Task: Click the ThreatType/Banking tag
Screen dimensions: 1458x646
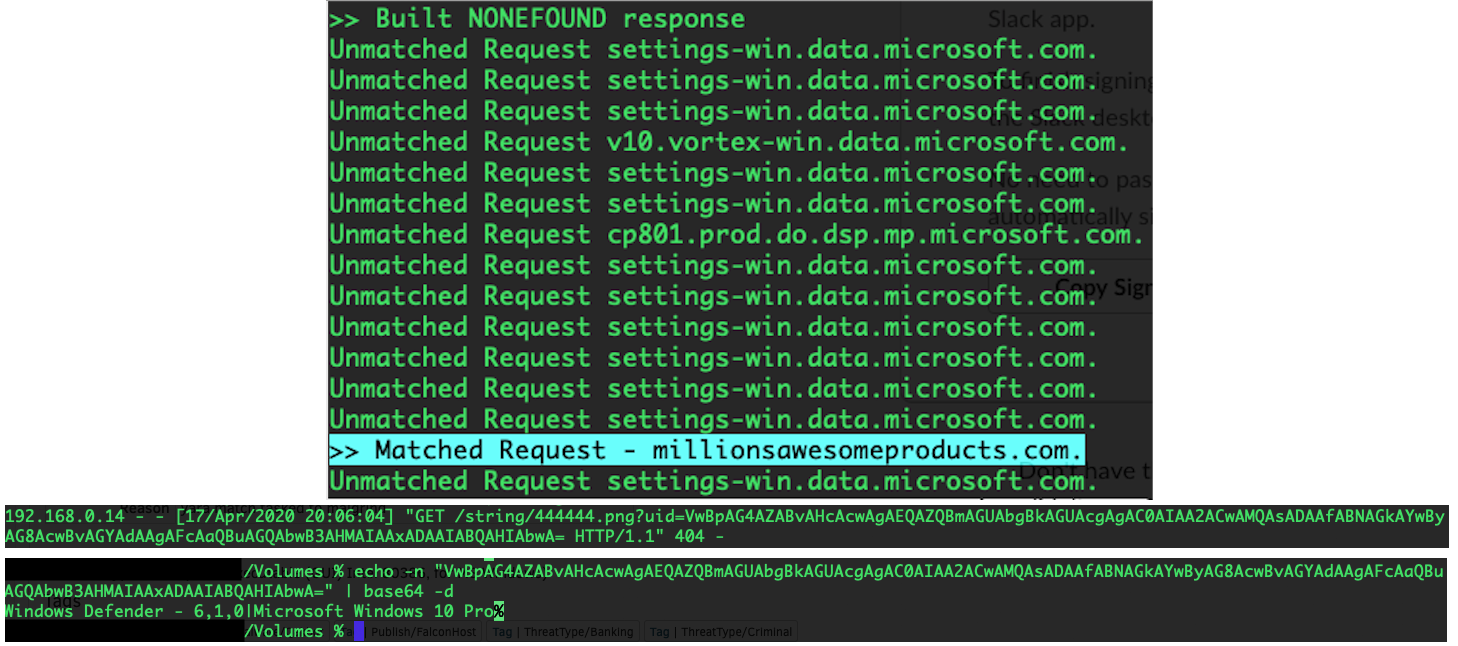Action: (x=565, y=632)
